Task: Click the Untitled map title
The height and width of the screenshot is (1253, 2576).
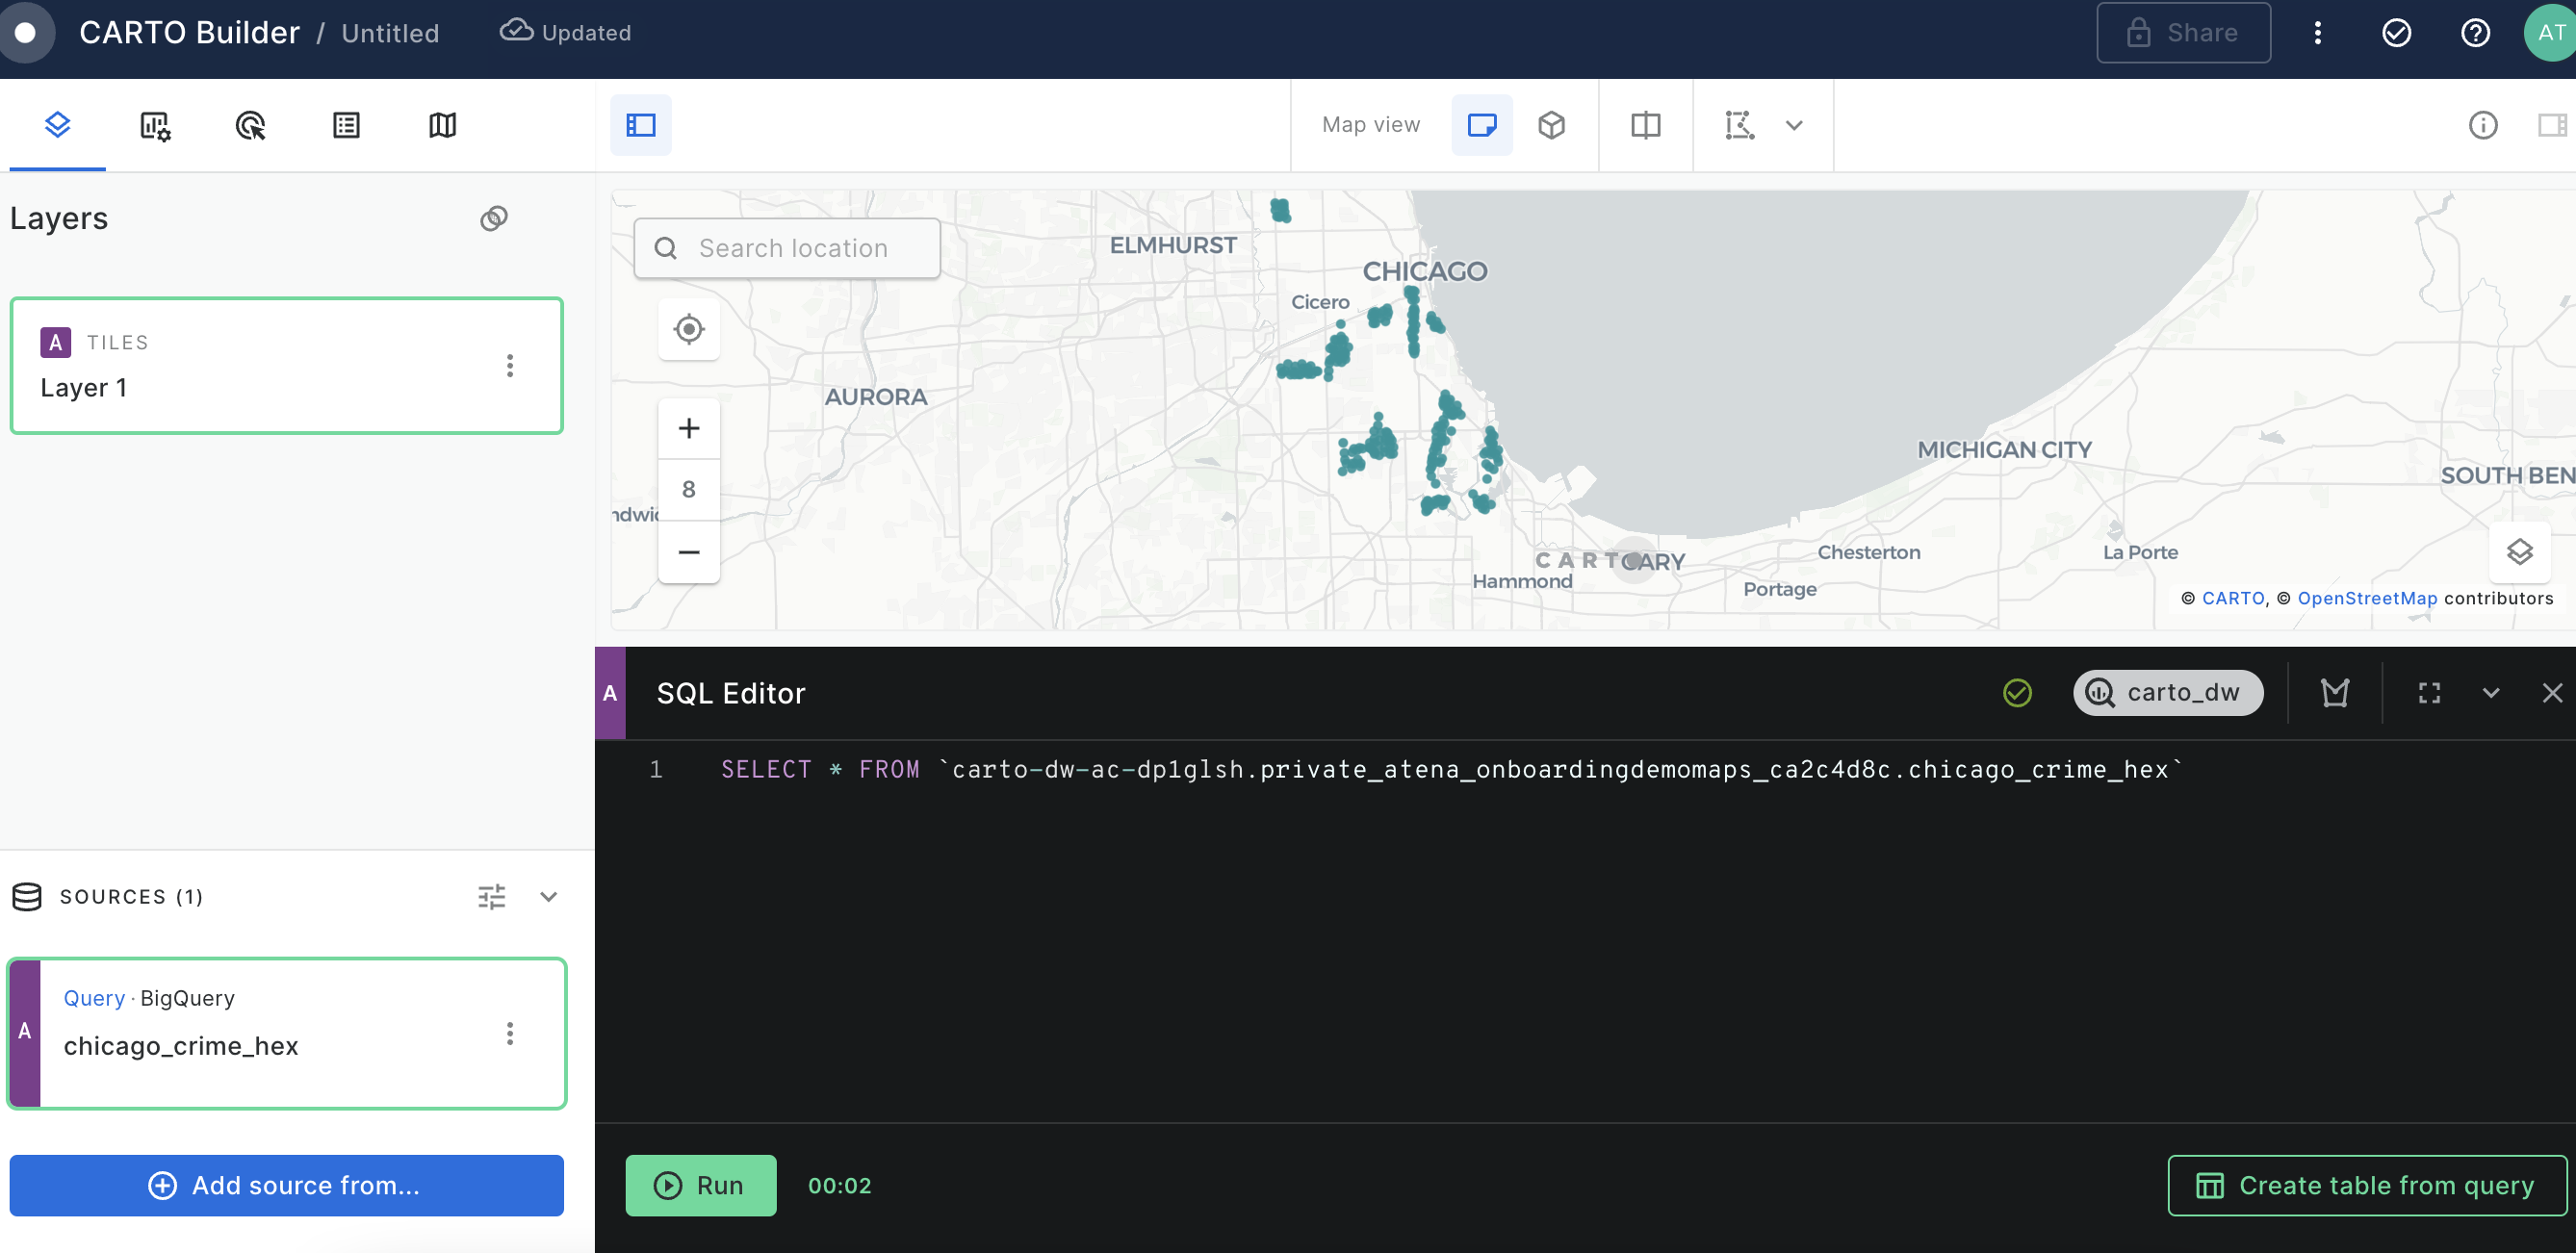Action: coord(390,33)
